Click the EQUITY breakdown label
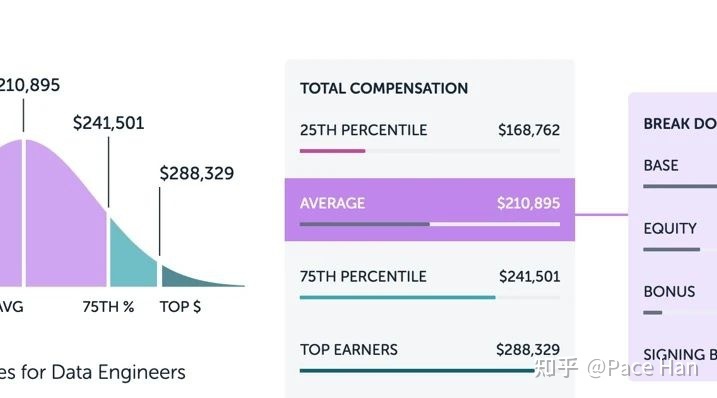Viewport: 717px width, 398px height. point(670,228)
